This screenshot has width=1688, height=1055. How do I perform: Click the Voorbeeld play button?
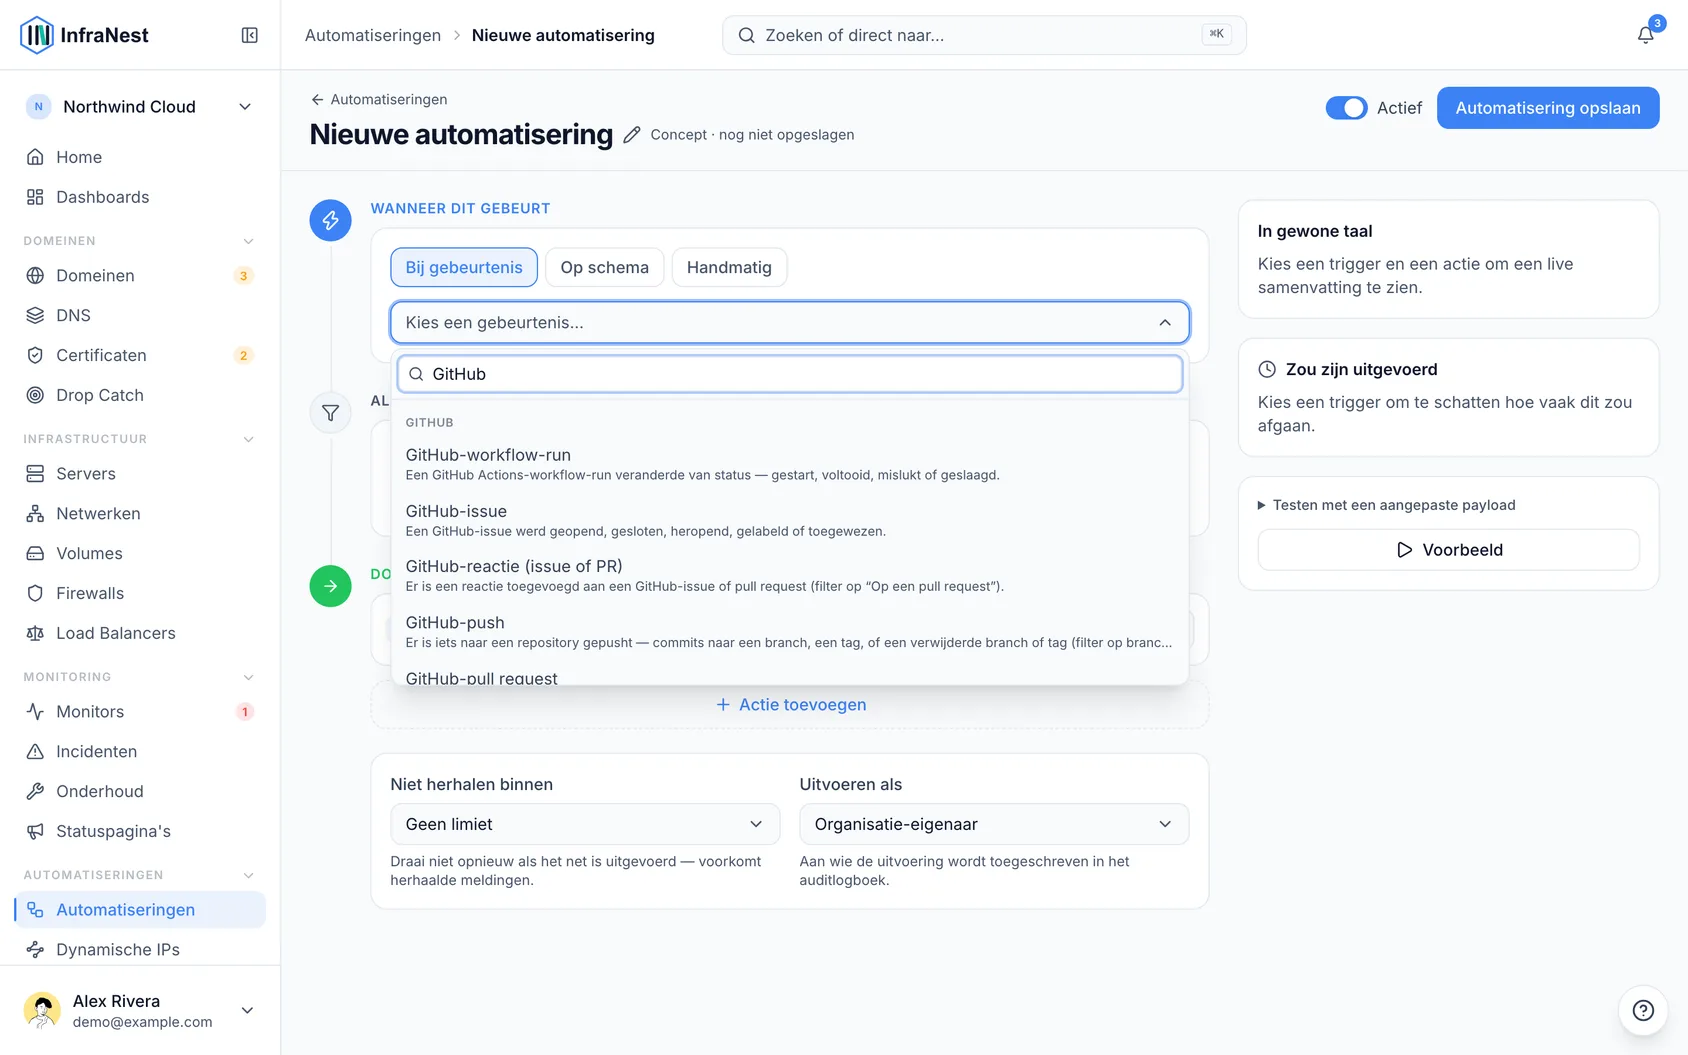(x=1449, y=550)
